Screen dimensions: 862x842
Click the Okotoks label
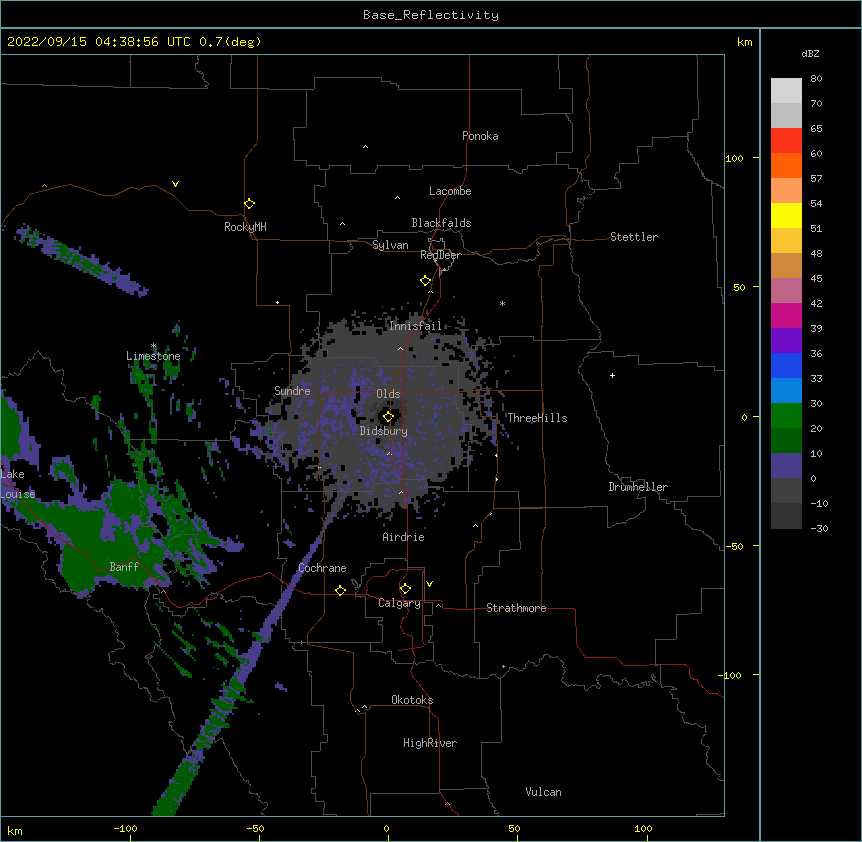[x=412, y=700]
